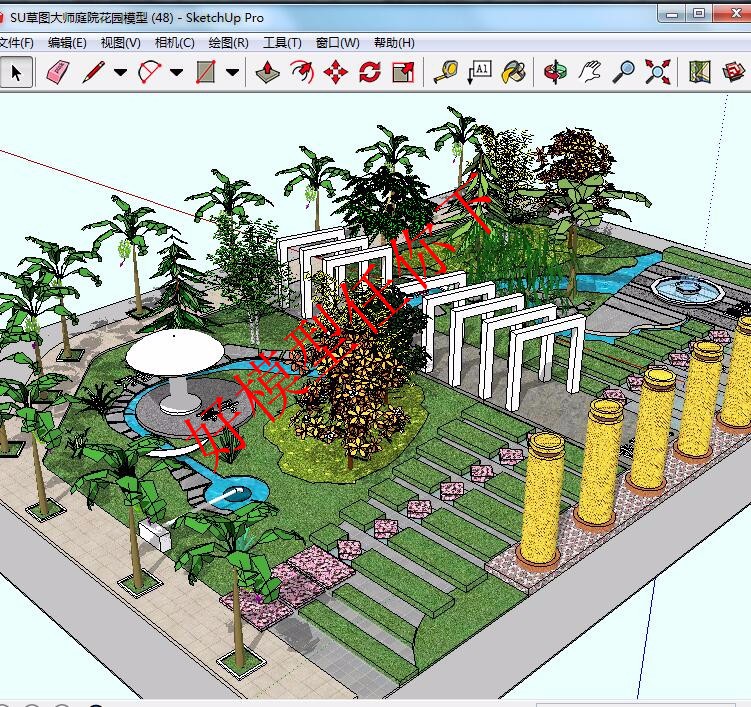Select the Pan hand tool

(590, 72)
